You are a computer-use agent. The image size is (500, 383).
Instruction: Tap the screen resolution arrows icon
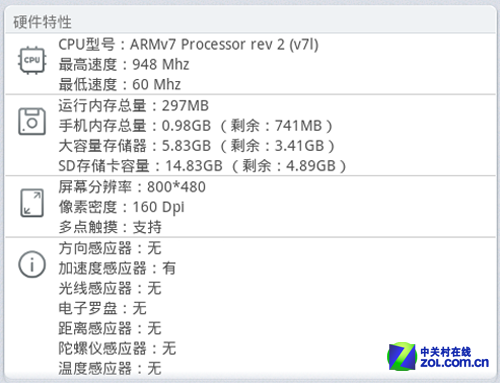32,203
